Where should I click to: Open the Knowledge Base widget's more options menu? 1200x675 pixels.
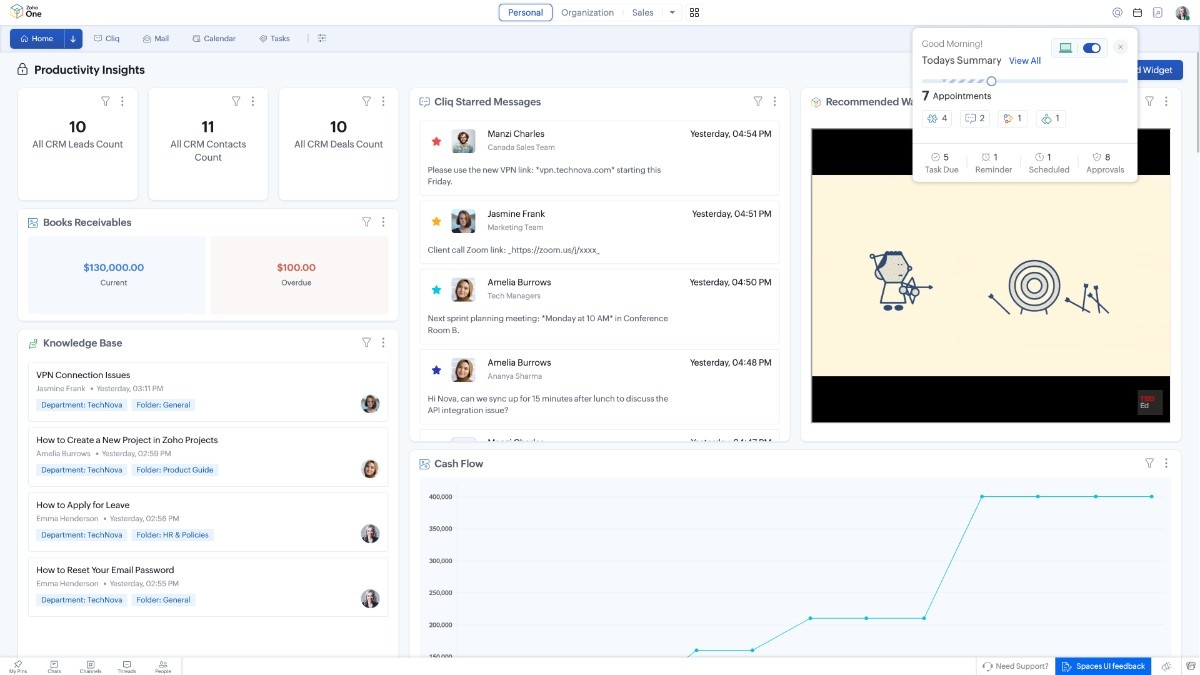pyautogui.click(x=383, y=343)
